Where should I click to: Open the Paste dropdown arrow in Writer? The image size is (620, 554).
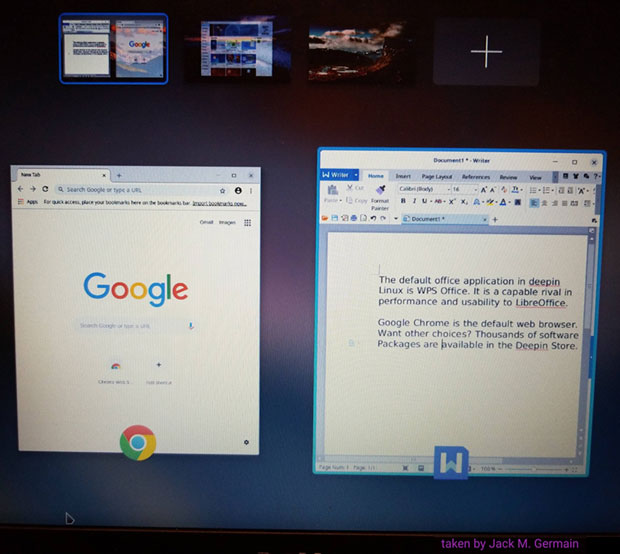[x=340, y=200]
